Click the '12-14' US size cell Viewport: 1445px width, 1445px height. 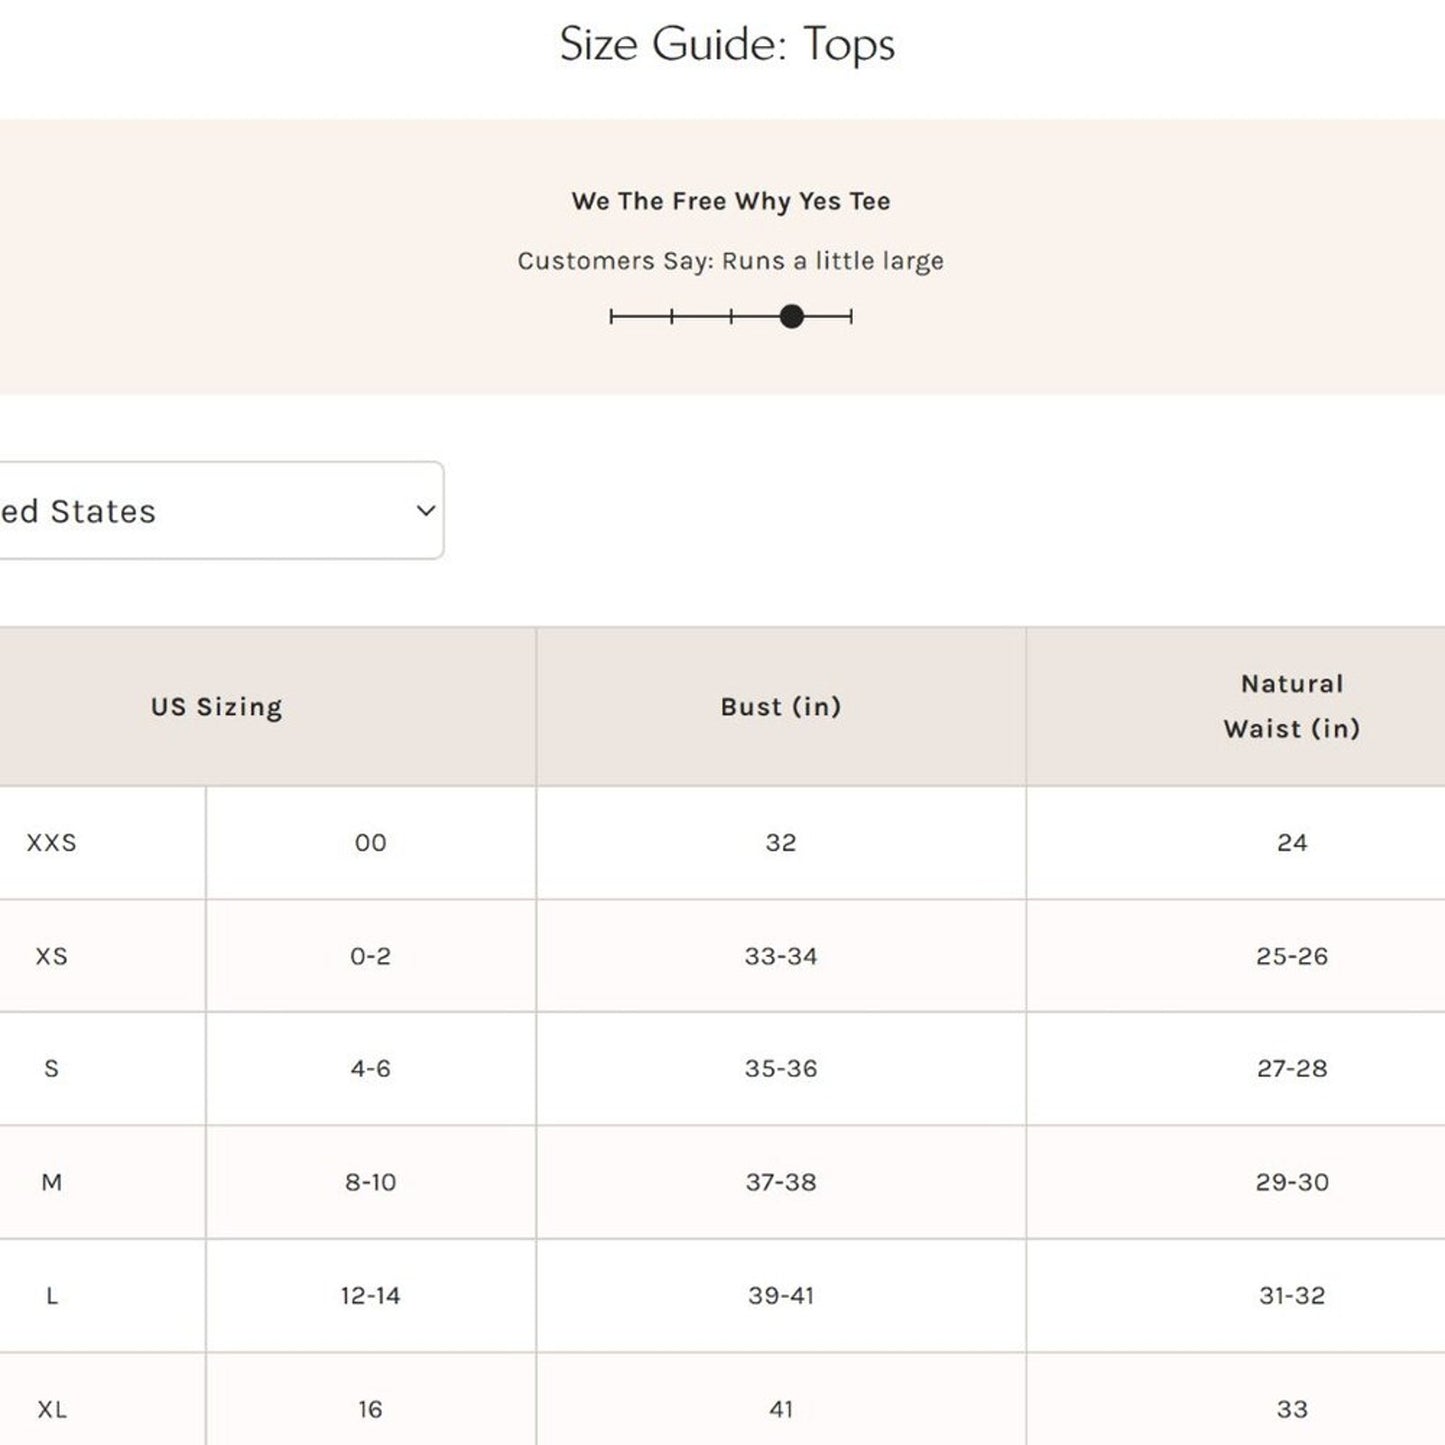tap(370, 1296)
